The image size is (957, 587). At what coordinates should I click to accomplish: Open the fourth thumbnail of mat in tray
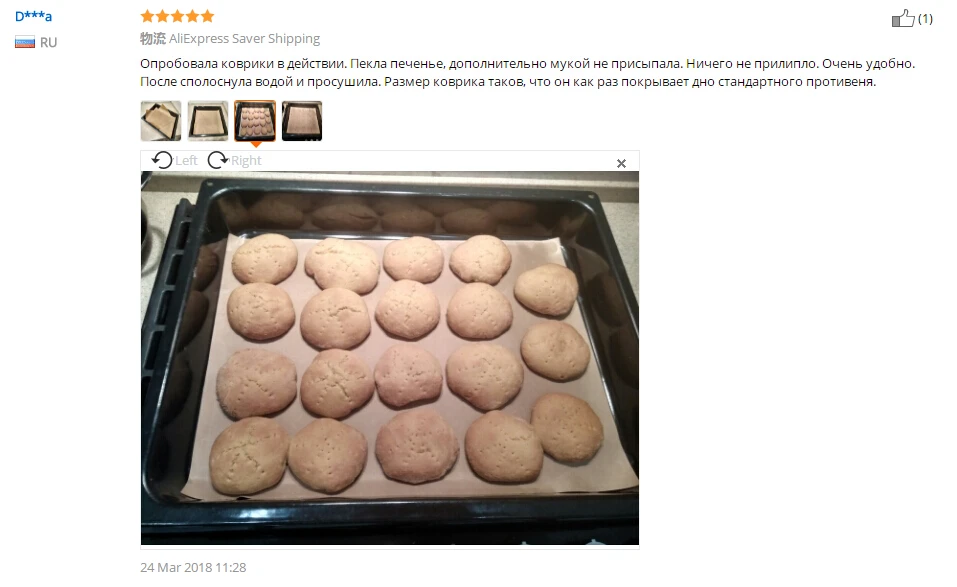pyautogui.click(x=302, y=121)
